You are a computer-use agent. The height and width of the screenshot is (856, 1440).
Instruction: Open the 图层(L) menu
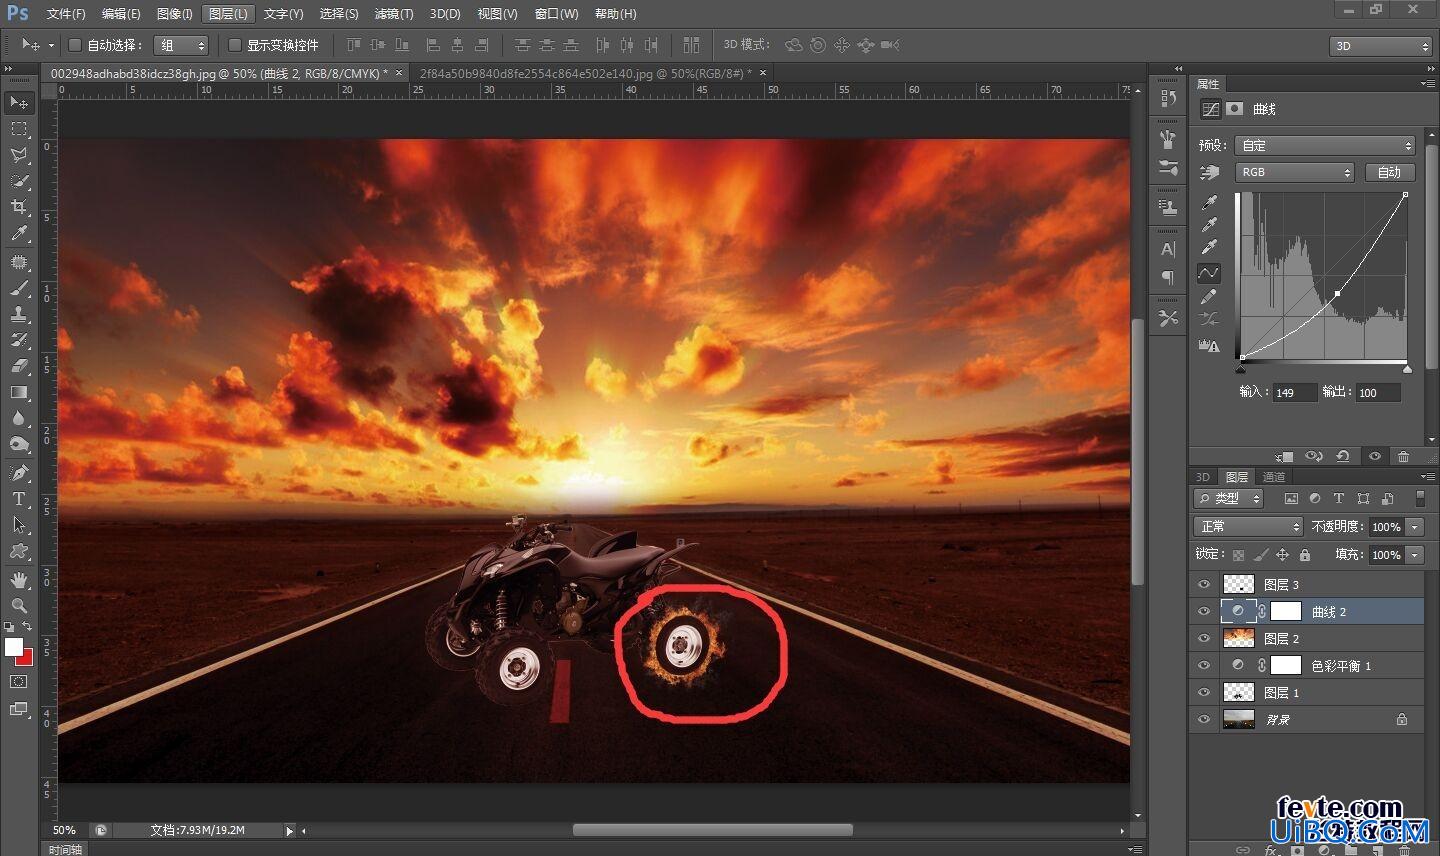click(228, 14)
